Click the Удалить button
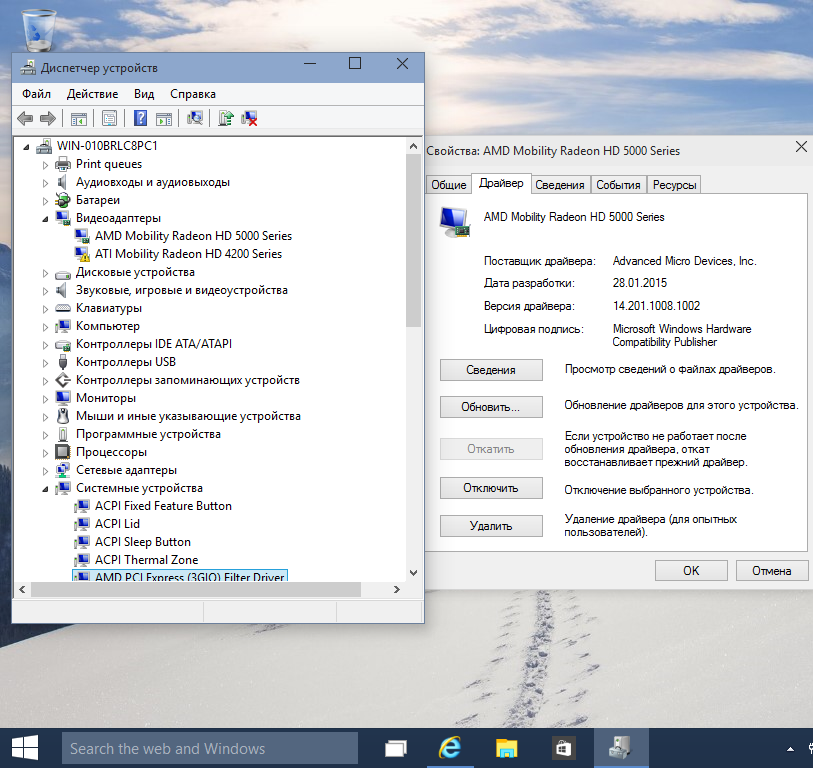The image size is (813, 768). pyautogui.click(x=491, y=526)
